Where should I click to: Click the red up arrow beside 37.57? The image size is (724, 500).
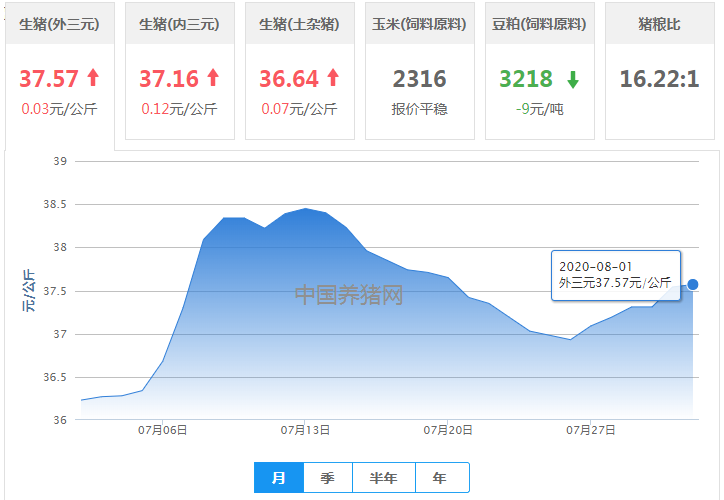pos(93,77)
